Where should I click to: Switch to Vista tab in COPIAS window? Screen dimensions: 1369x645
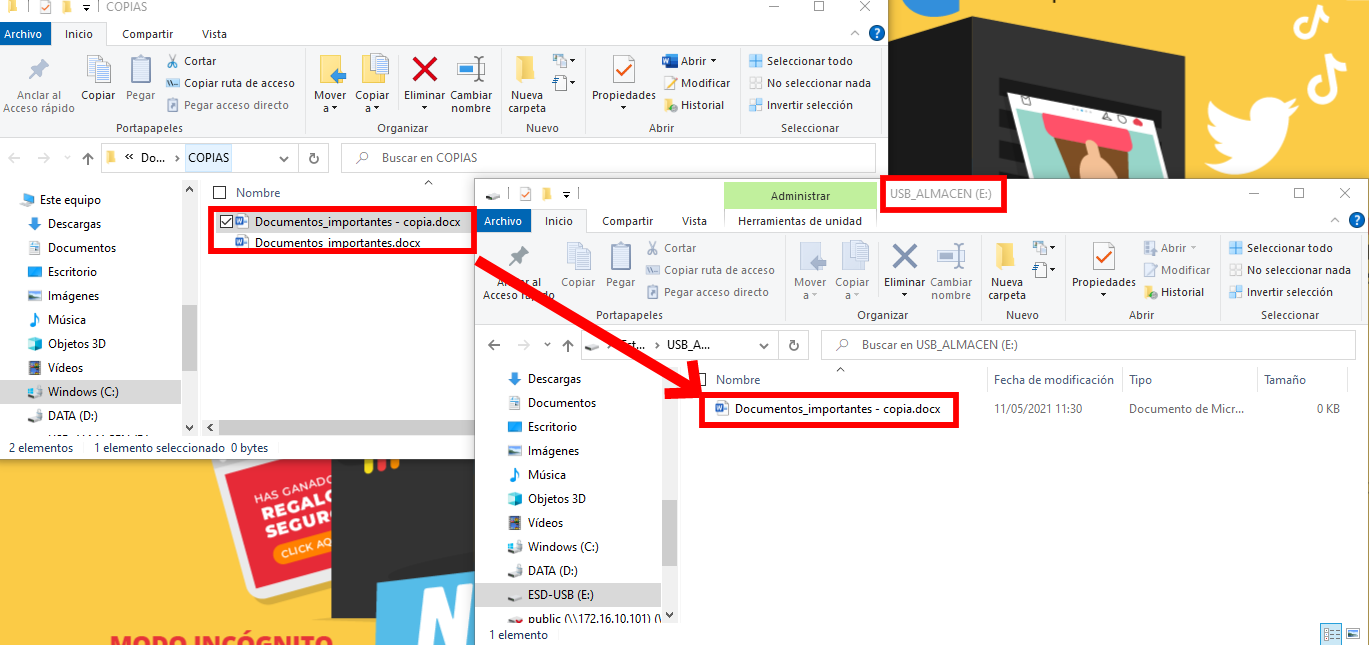(214, 34)
